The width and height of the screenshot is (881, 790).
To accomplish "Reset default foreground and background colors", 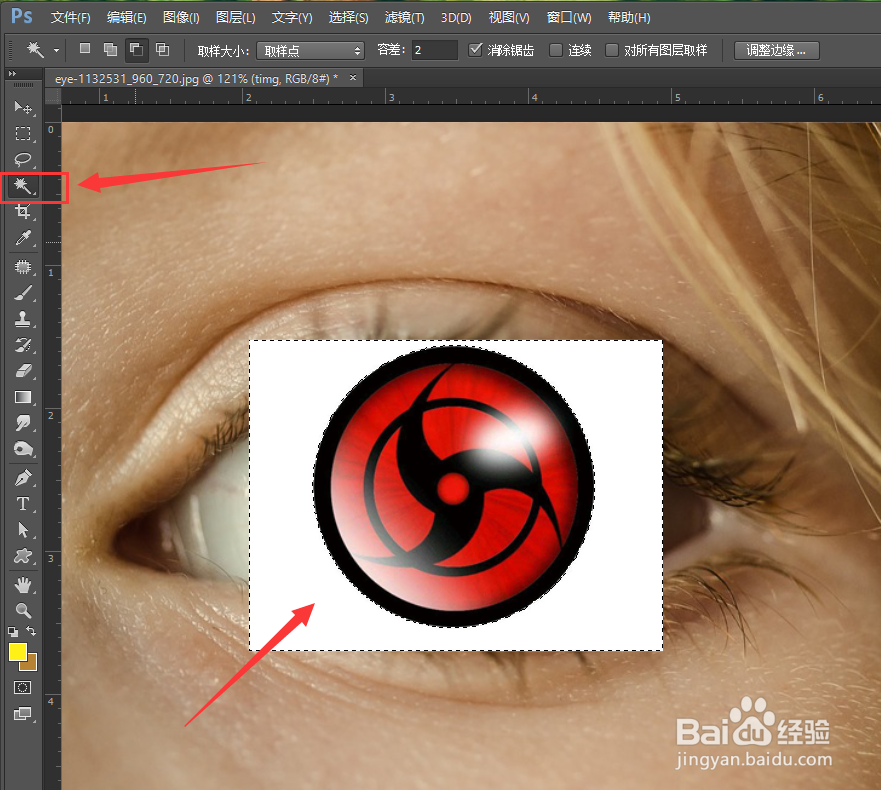I will click(13, 632).
